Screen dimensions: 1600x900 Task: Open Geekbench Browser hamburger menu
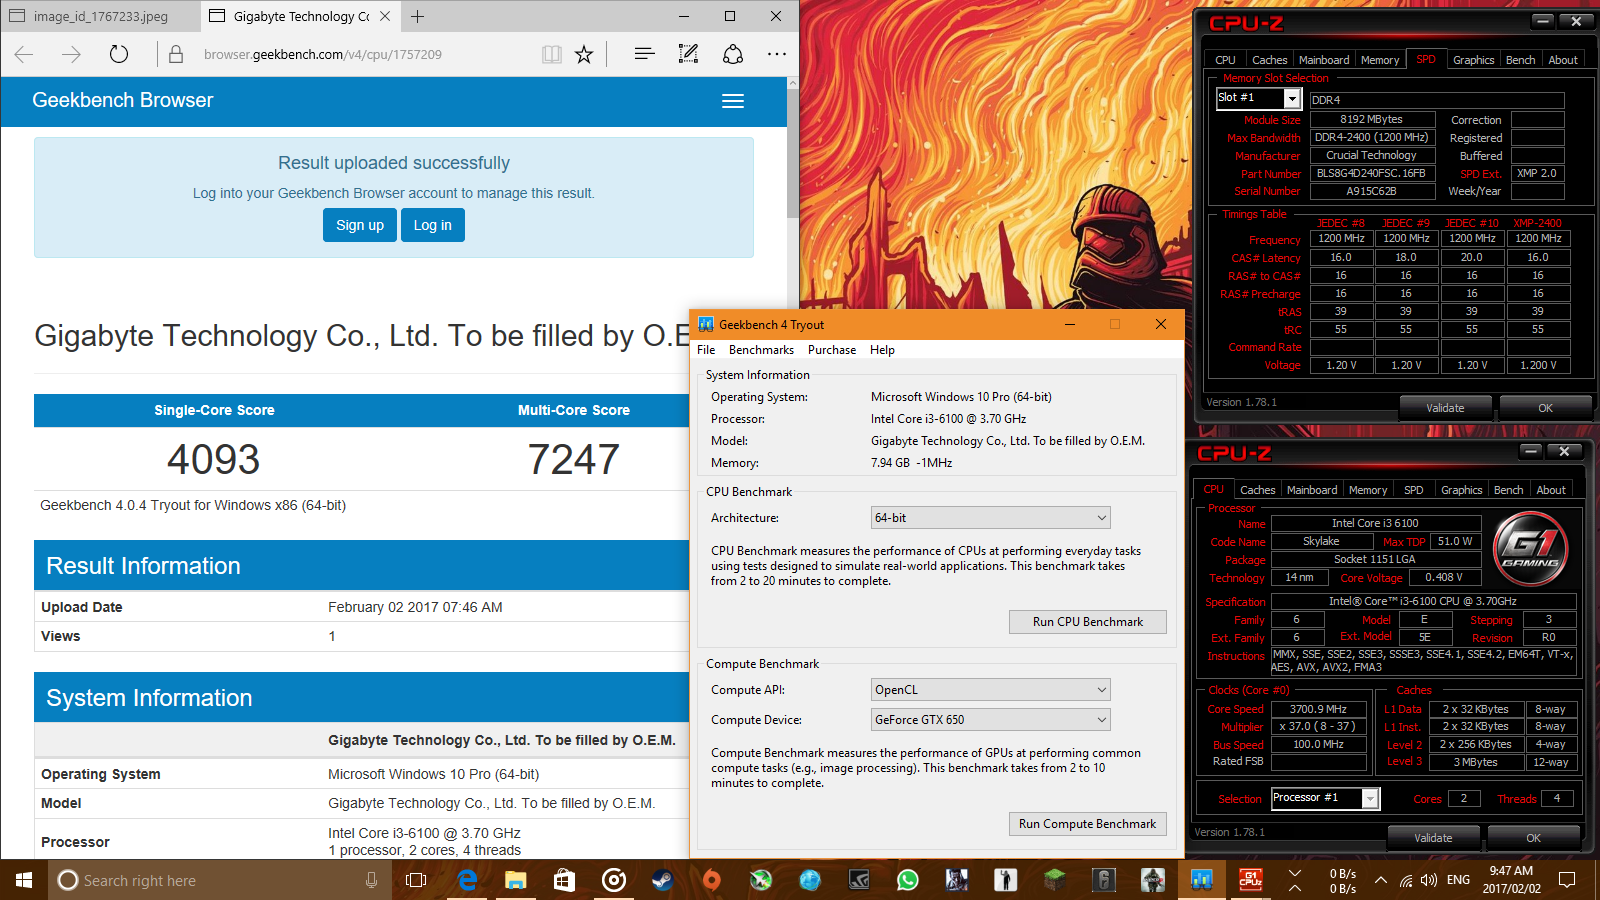(733, 101)
